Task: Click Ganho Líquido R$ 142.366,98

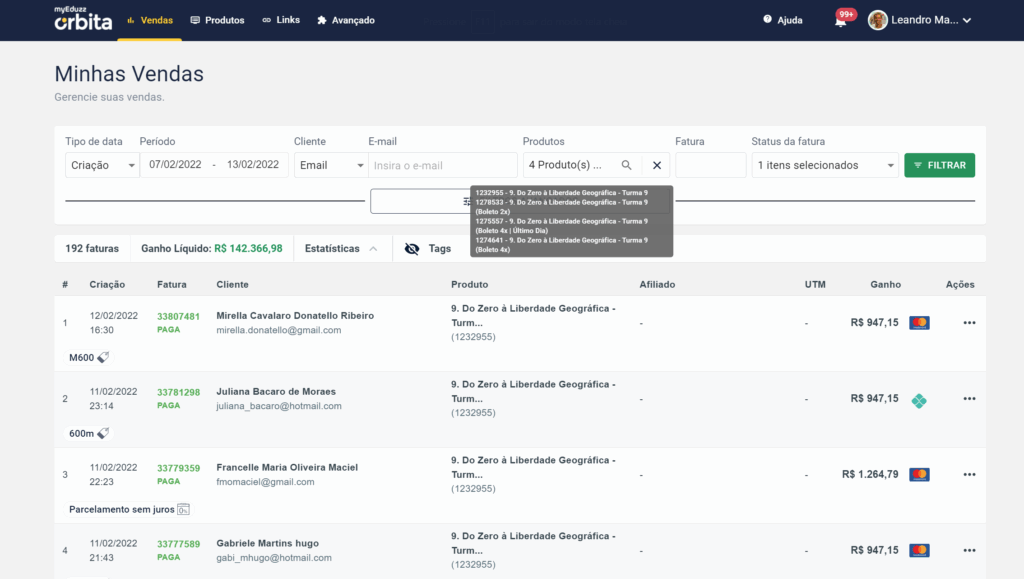Action: [x=212, y=249]
